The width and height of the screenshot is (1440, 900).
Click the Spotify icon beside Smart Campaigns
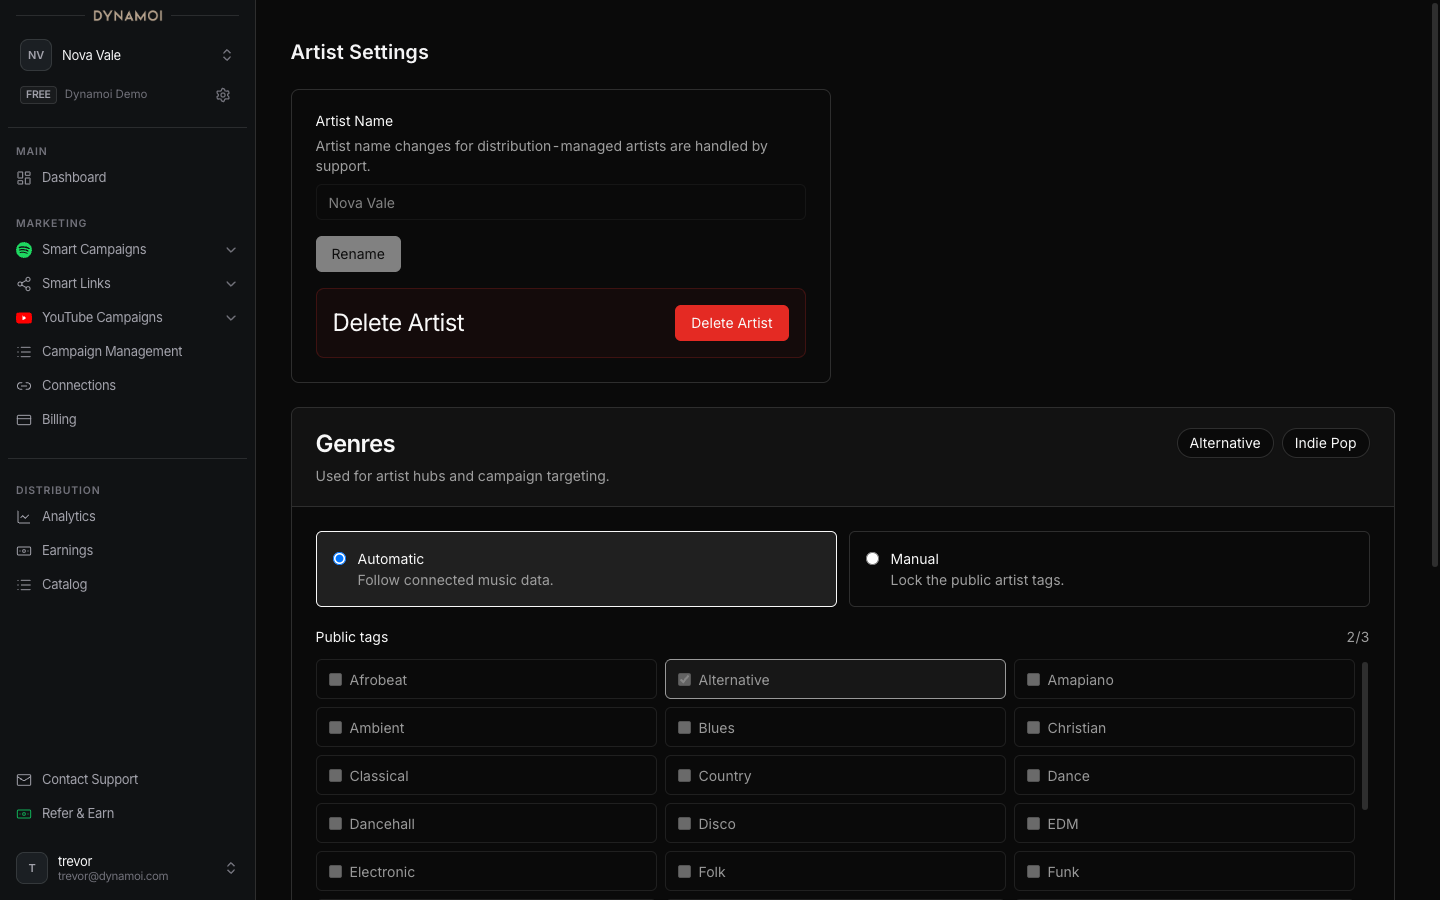click(x=24, y=250)
